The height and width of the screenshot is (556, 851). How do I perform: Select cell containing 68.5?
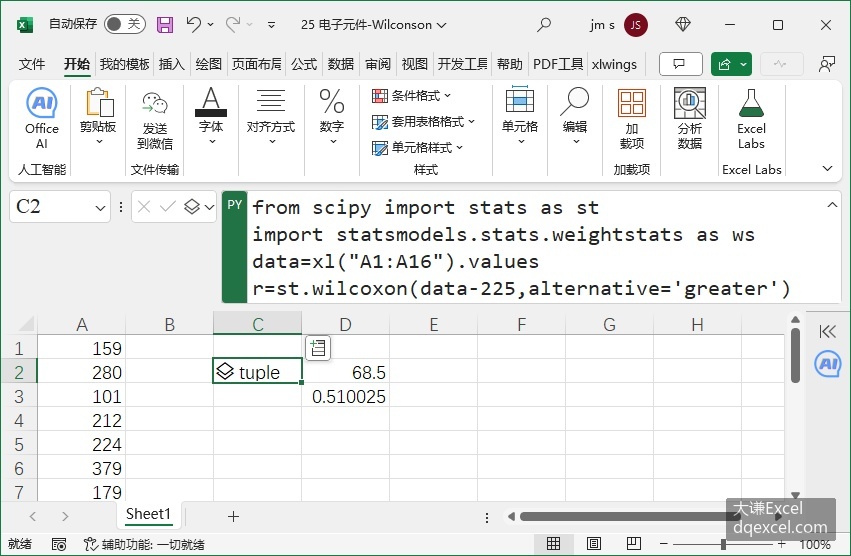point(345,372)
